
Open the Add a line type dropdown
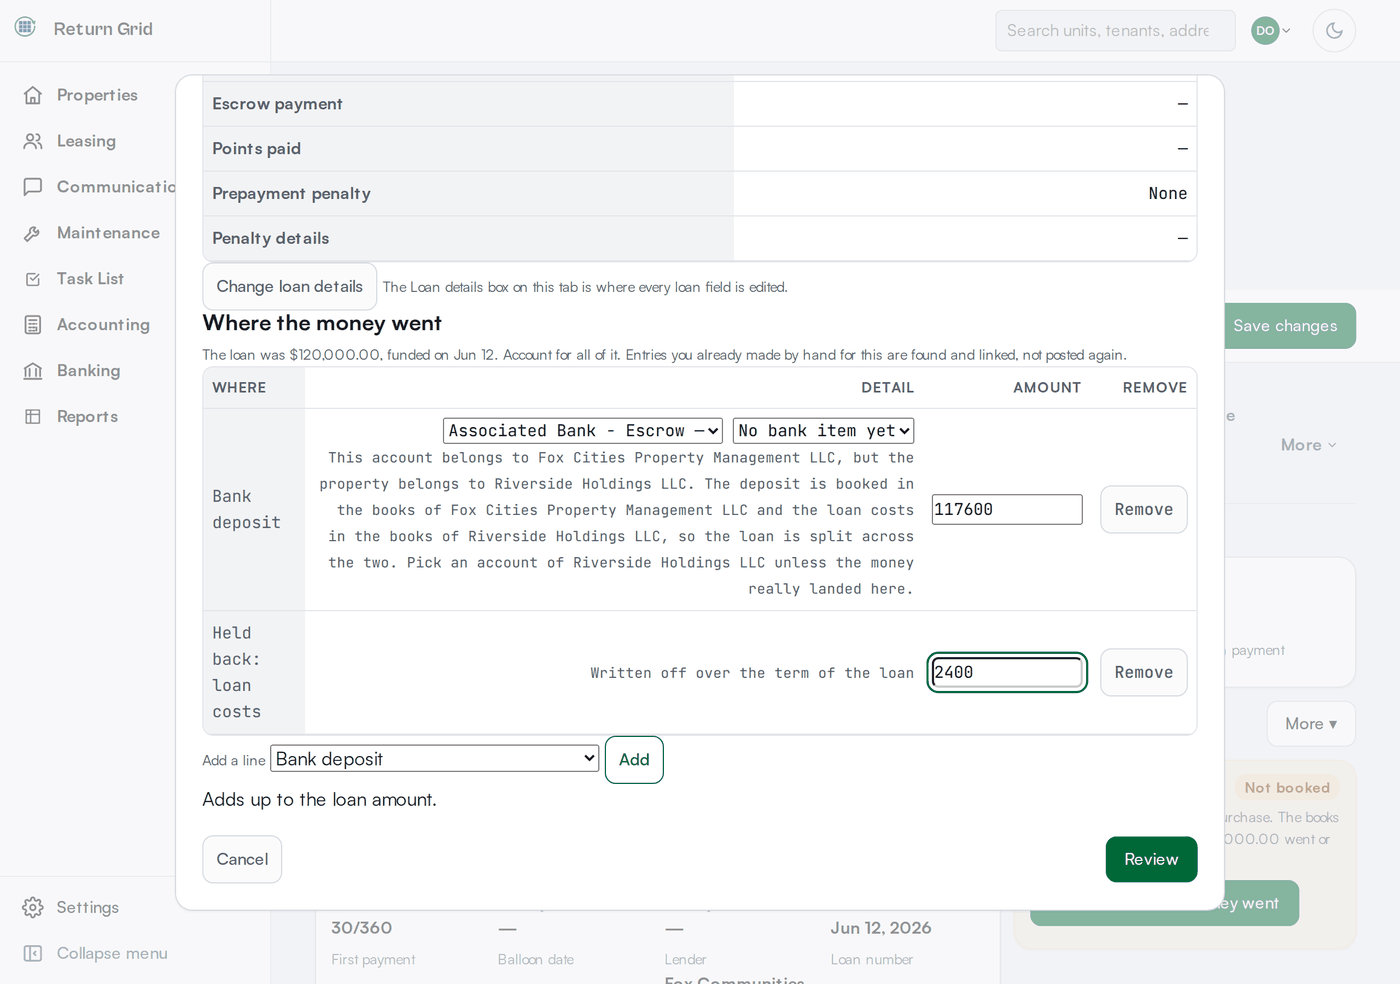click(435, 759)
